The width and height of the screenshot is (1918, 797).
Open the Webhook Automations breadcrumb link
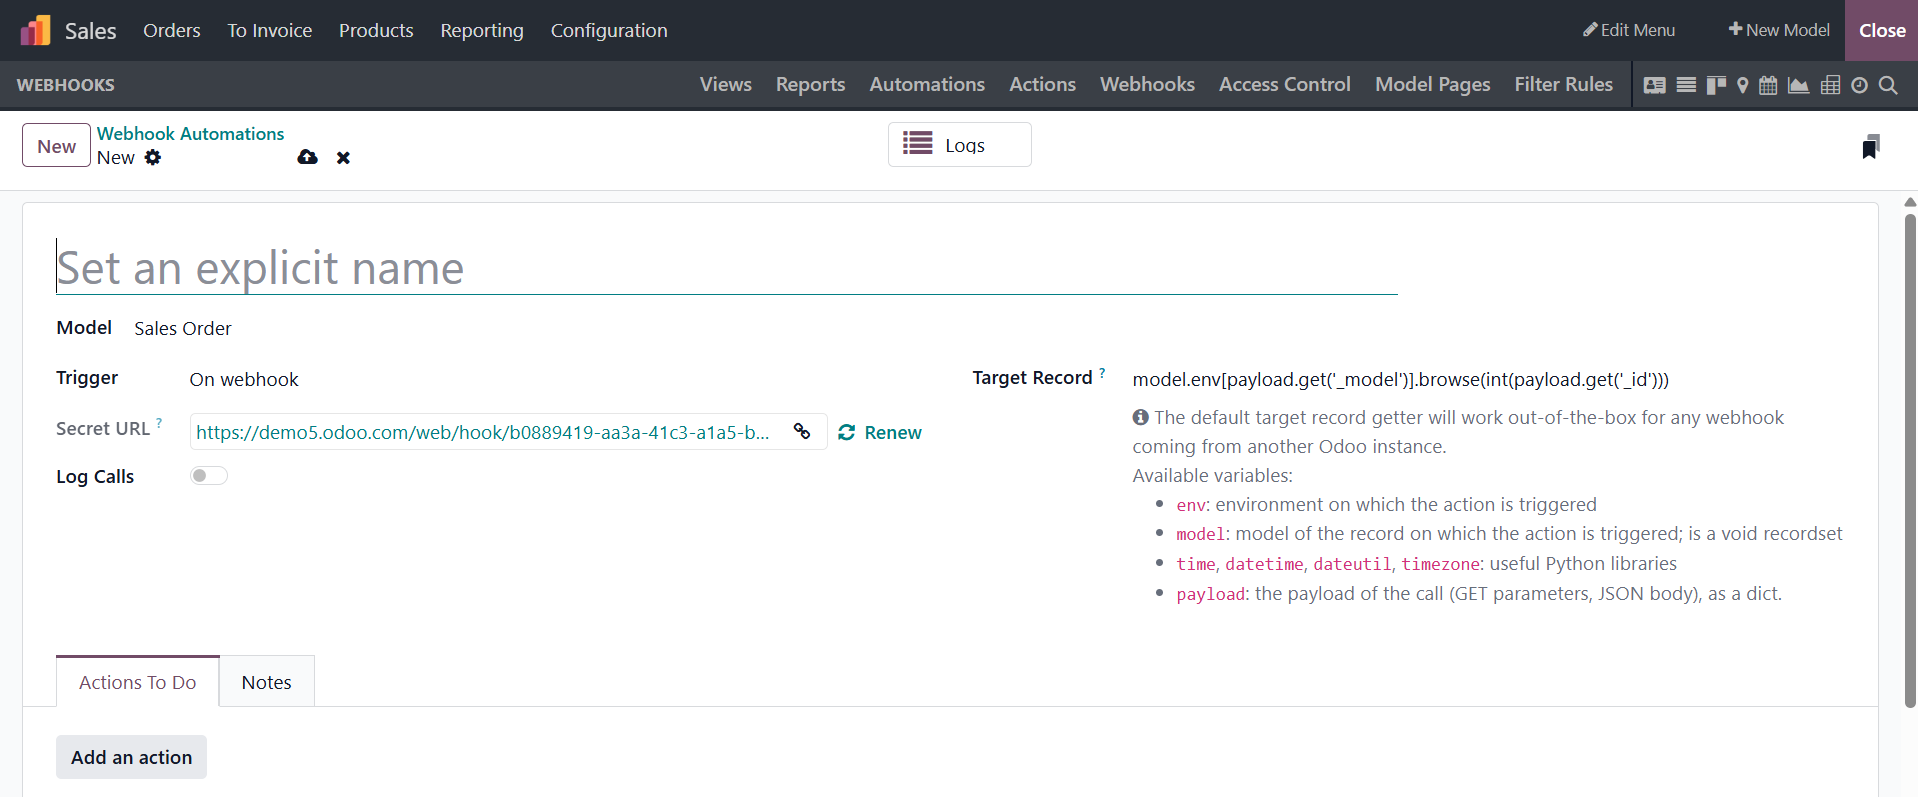click(190, 134)
